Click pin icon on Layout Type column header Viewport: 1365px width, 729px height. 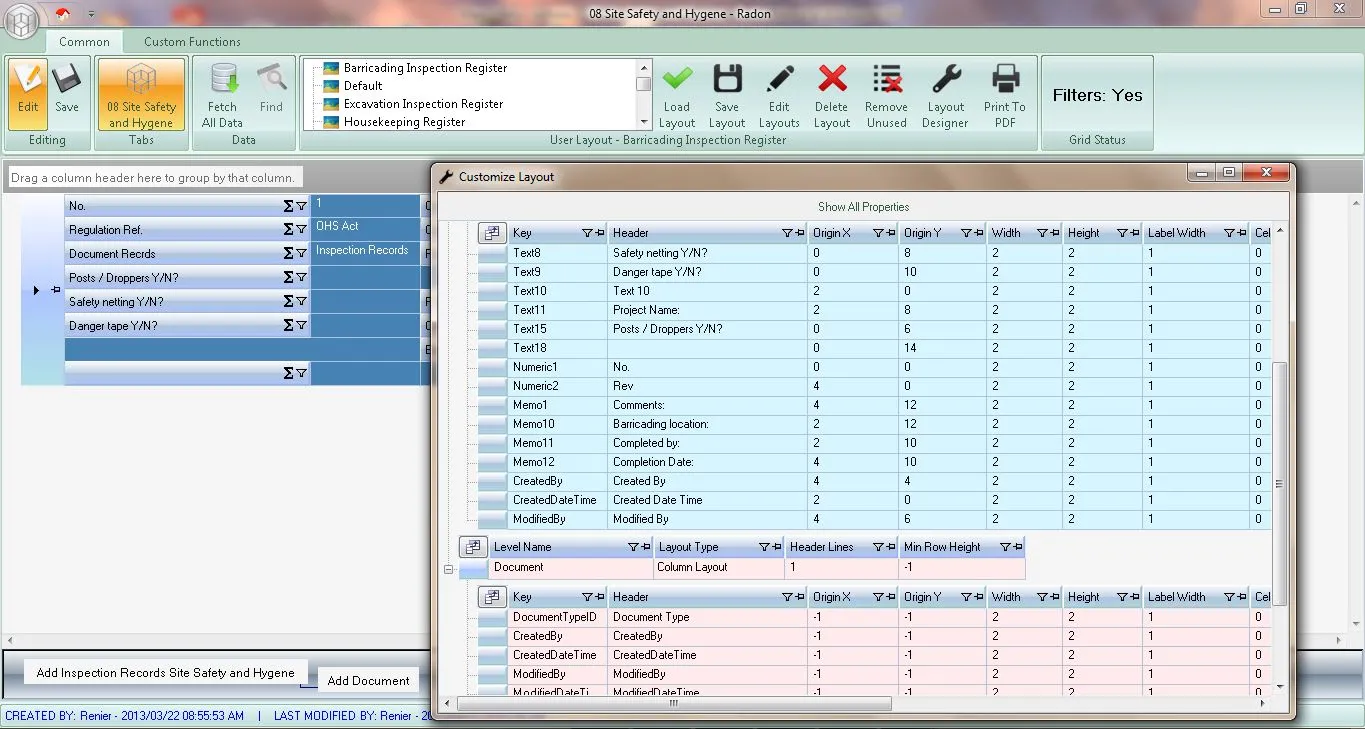click(776, 548)
